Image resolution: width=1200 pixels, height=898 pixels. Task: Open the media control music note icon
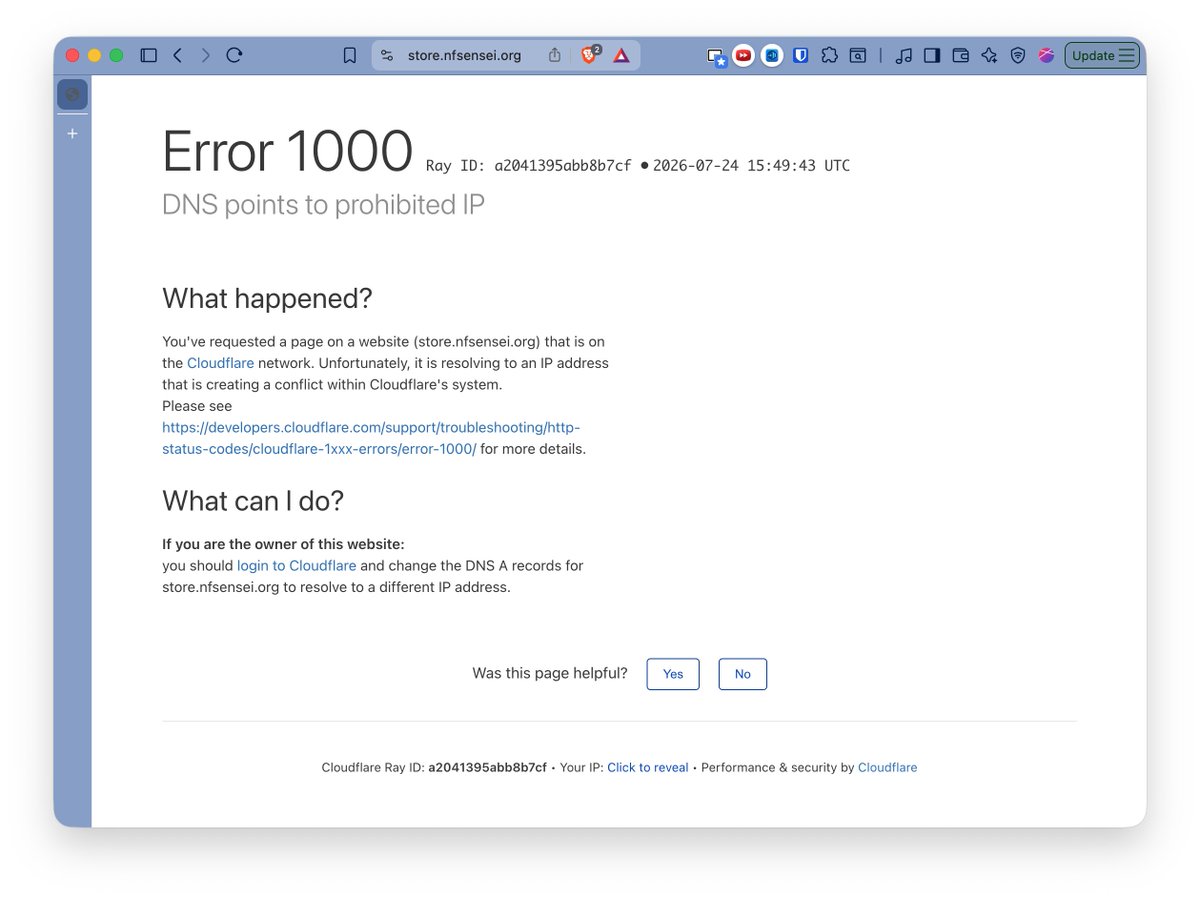903,56
